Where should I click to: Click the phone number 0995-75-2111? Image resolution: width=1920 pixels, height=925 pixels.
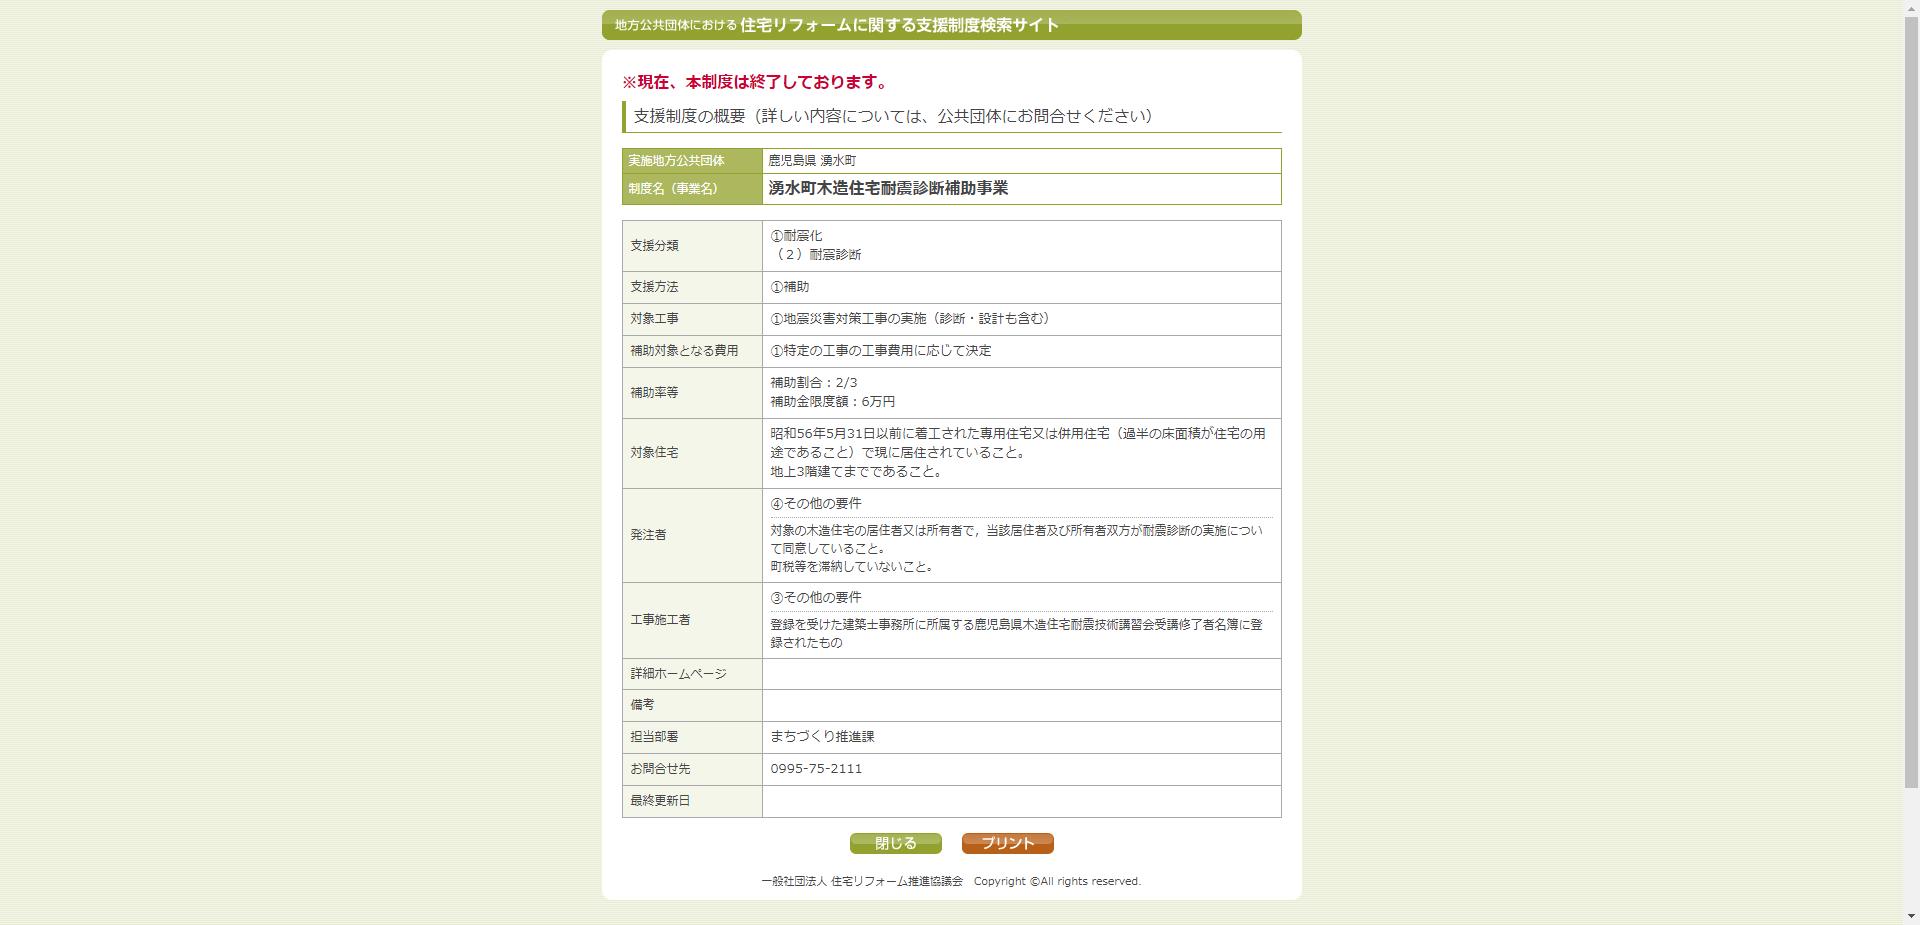pyautogui.click(x=815, y=769)
